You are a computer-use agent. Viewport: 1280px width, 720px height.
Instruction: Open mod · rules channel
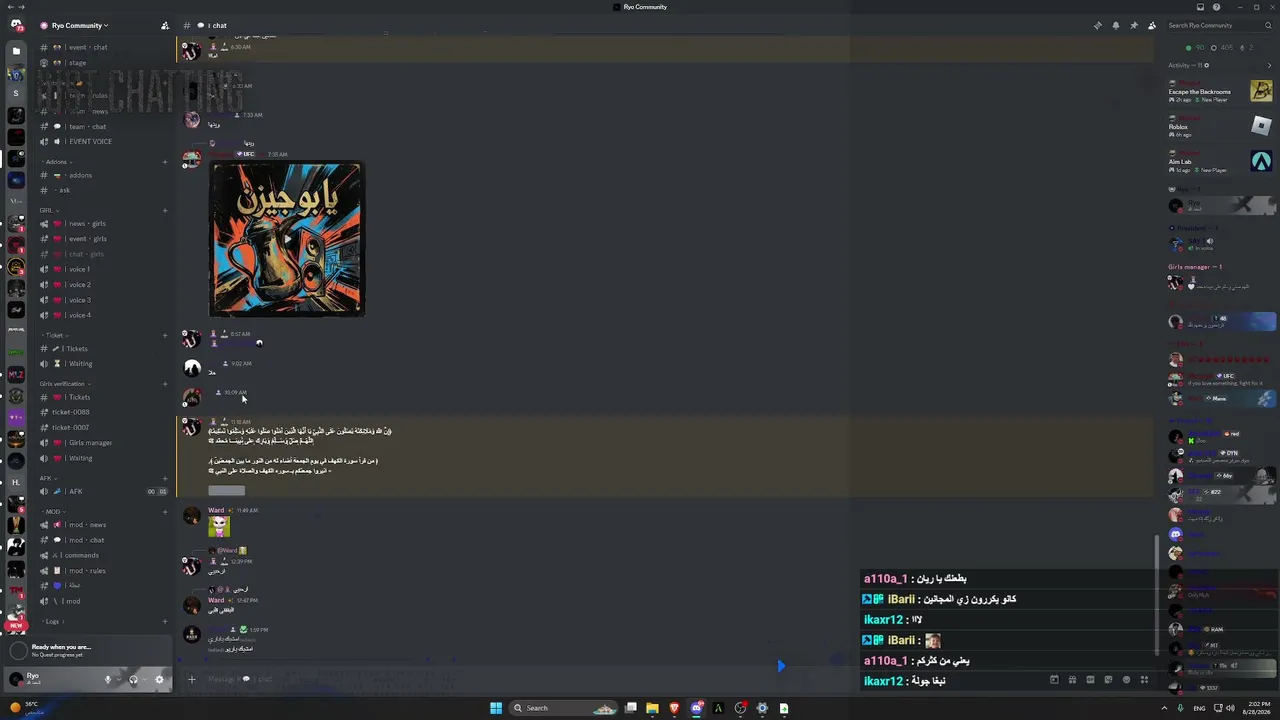[x=104, y=570]
